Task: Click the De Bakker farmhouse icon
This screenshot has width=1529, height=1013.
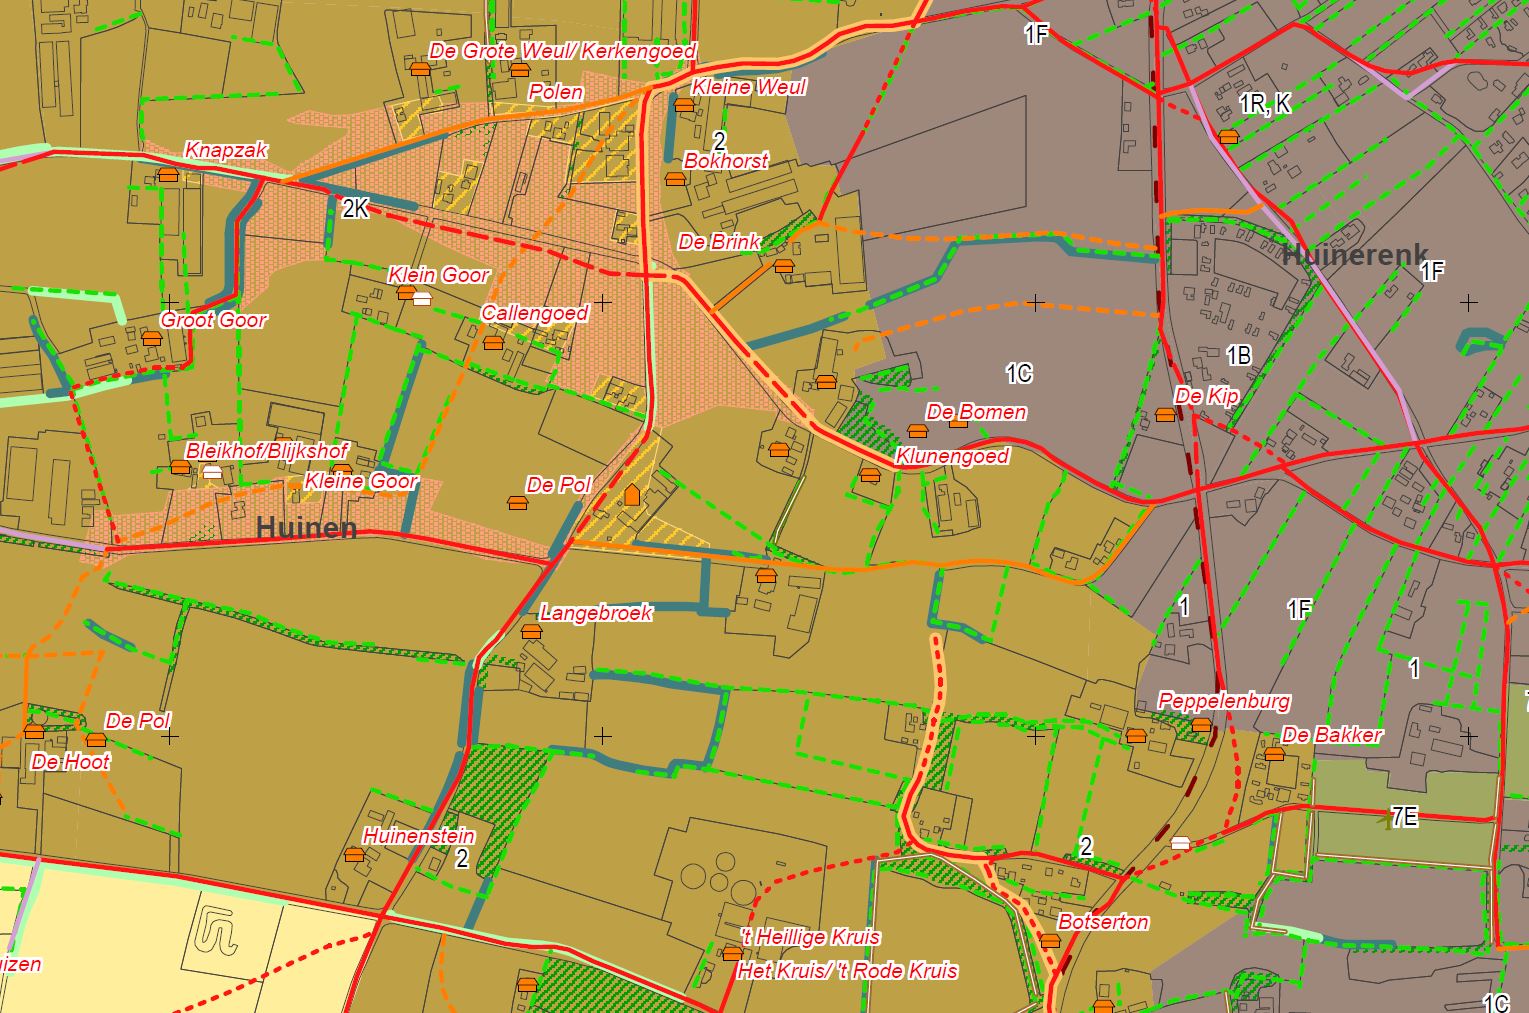Action: tap(1274, 753)
